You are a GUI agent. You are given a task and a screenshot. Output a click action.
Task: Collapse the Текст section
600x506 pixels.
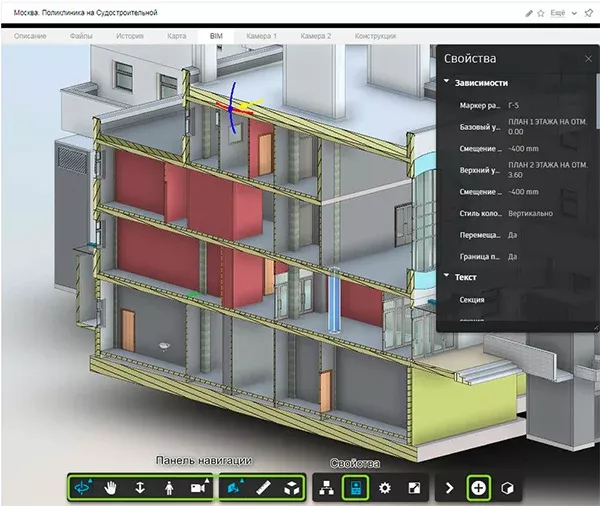click(x=447, y=277)
